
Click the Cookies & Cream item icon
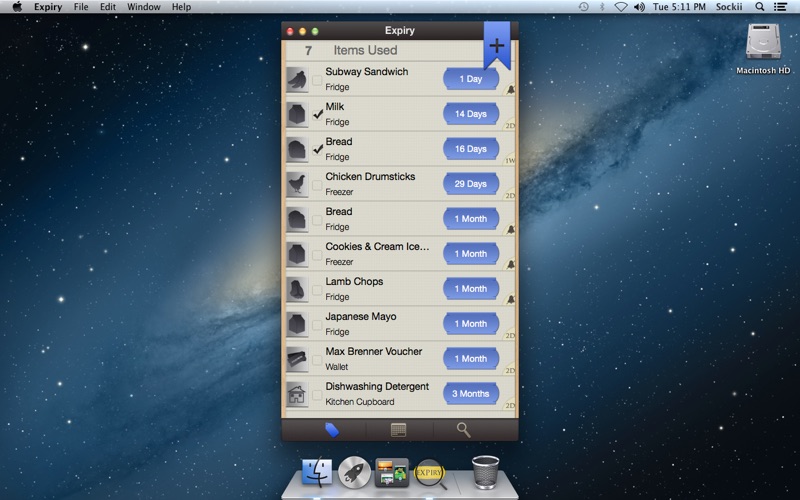(x=297, y=254)
